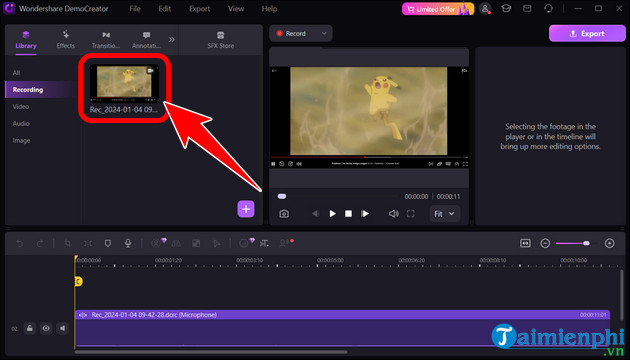
Task: Zoom out the timeline
Action: point(545,243)
